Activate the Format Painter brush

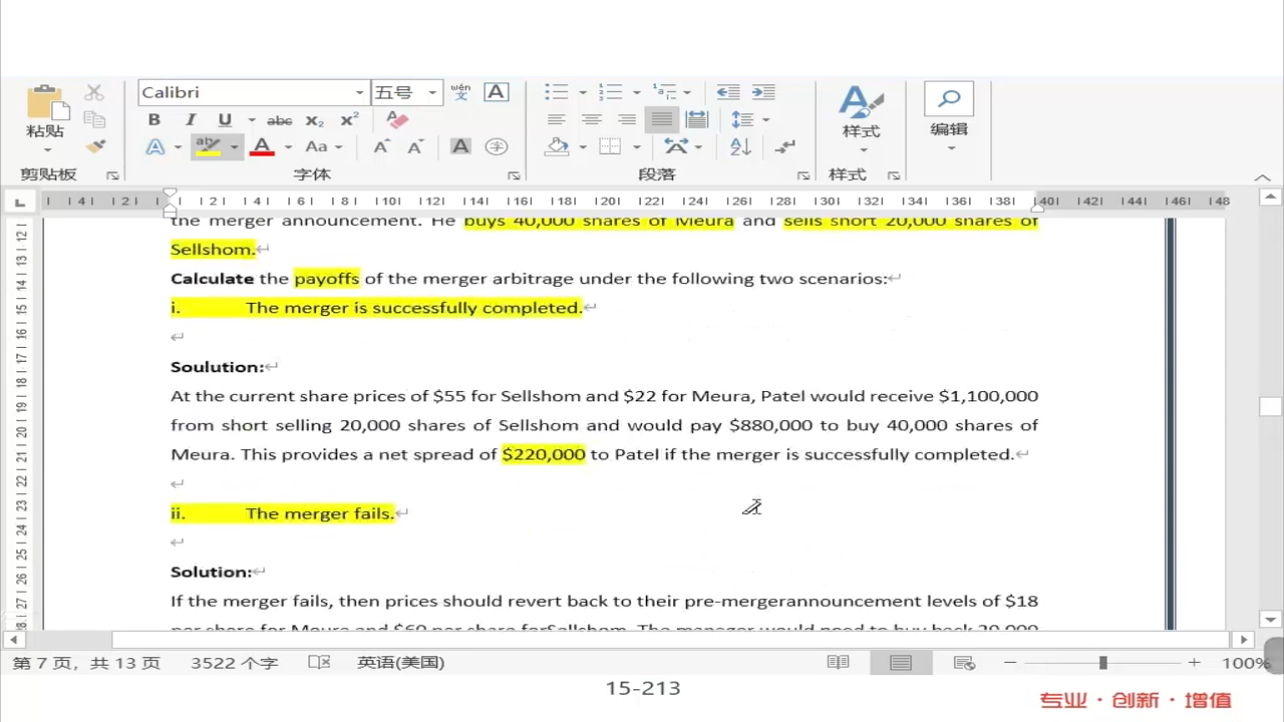(95, 147)
